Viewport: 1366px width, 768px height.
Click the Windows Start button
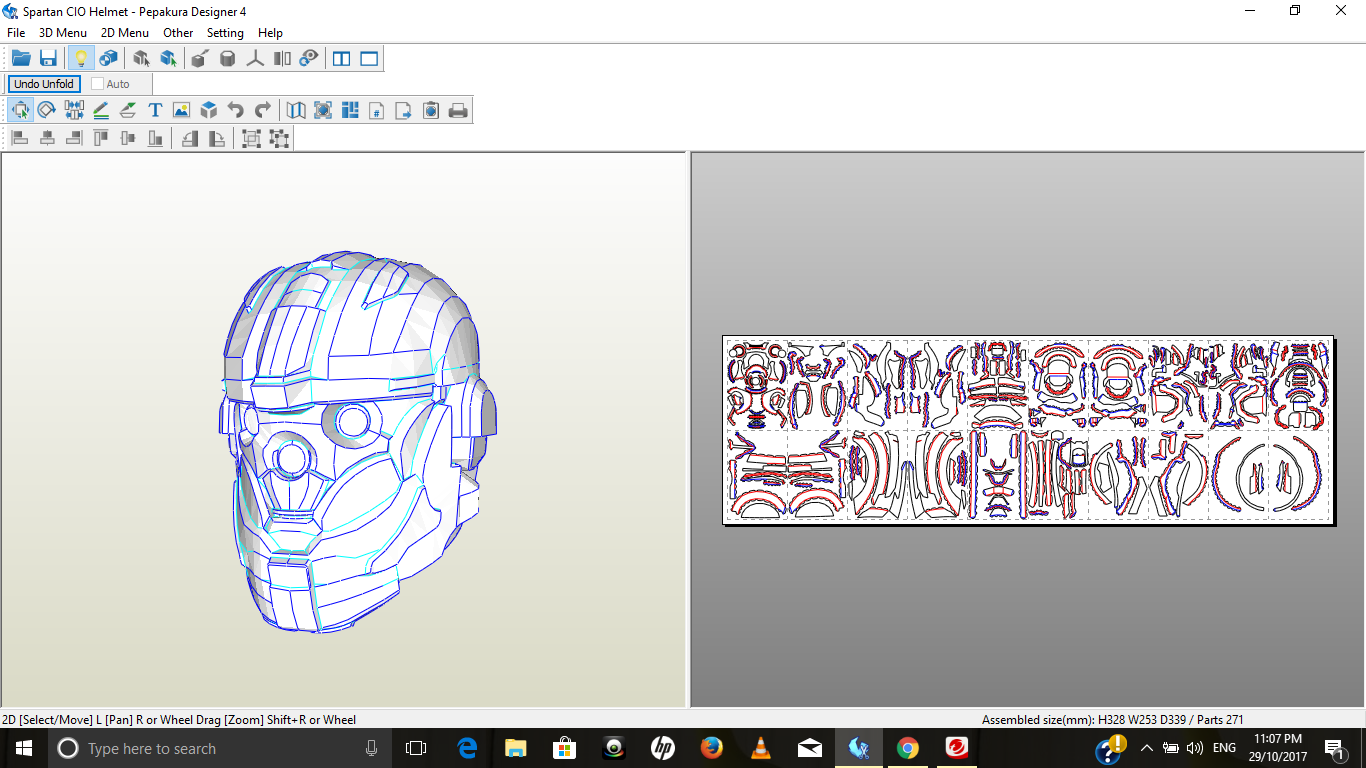(24, 748)
